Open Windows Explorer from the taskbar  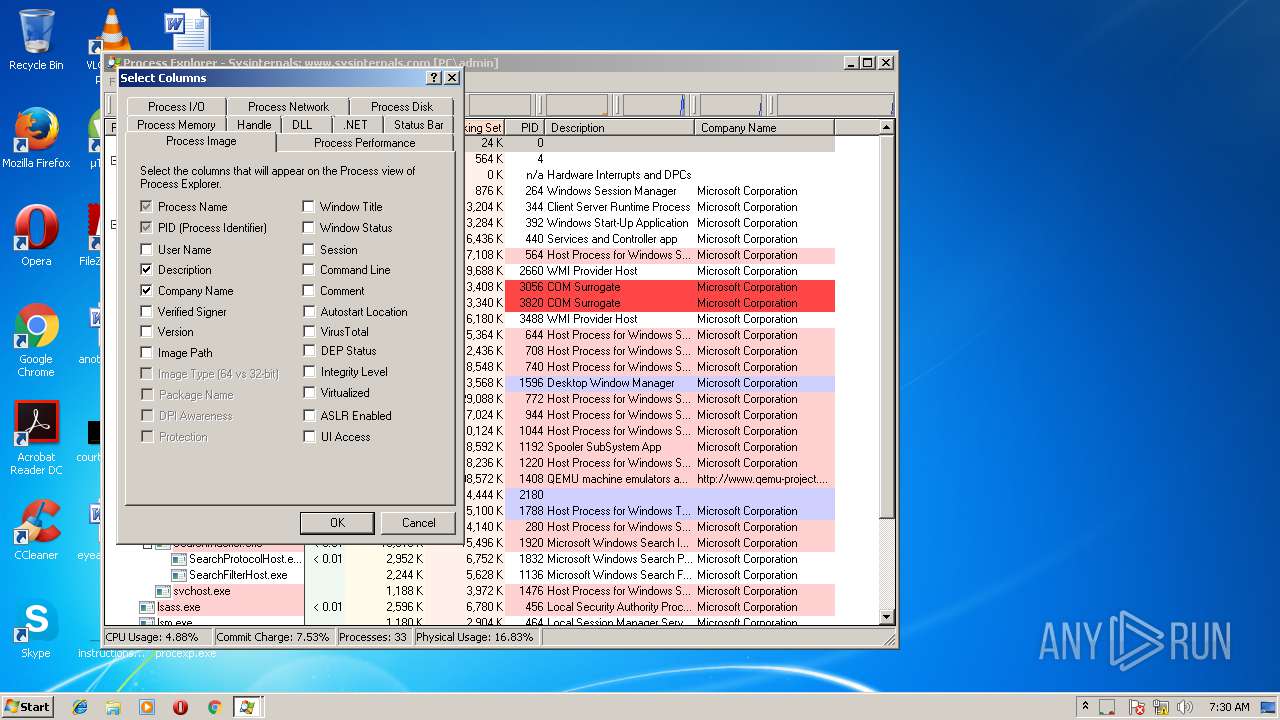coord(113,707)
